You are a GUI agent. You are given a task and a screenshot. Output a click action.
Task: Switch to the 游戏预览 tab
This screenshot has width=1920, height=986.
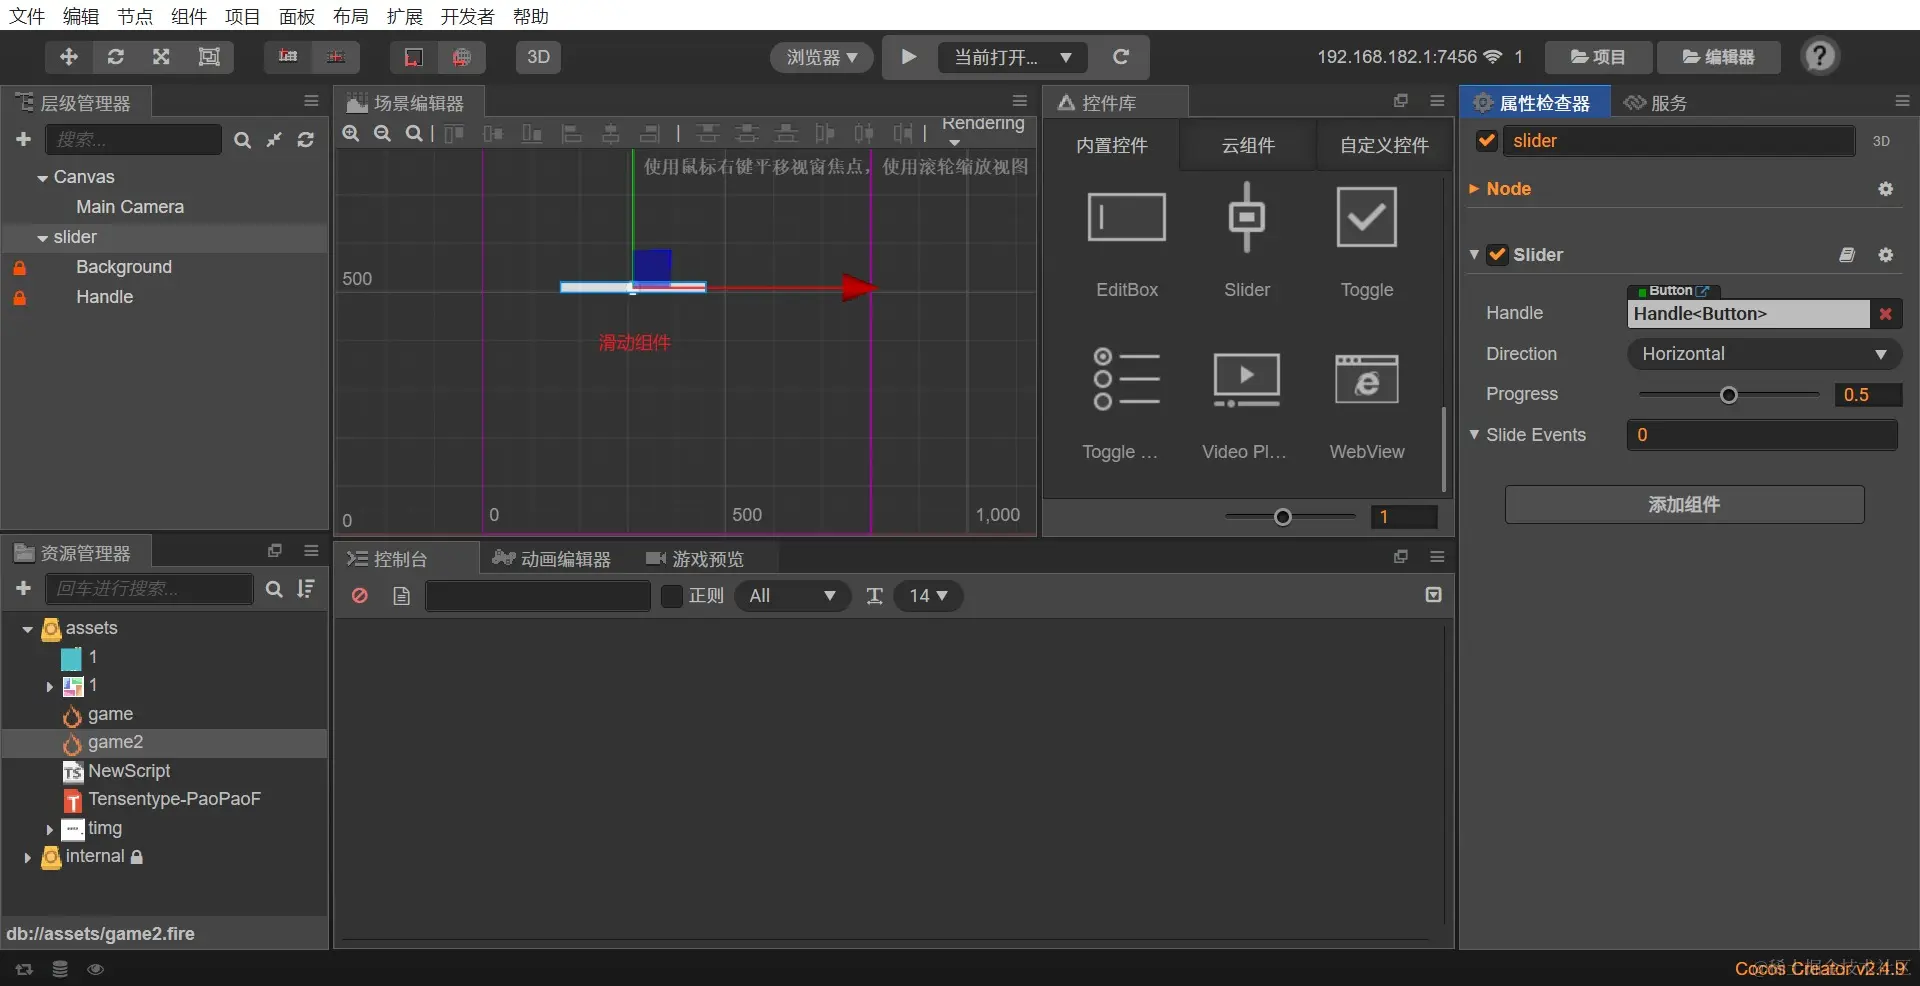click(x=696, y=559)
